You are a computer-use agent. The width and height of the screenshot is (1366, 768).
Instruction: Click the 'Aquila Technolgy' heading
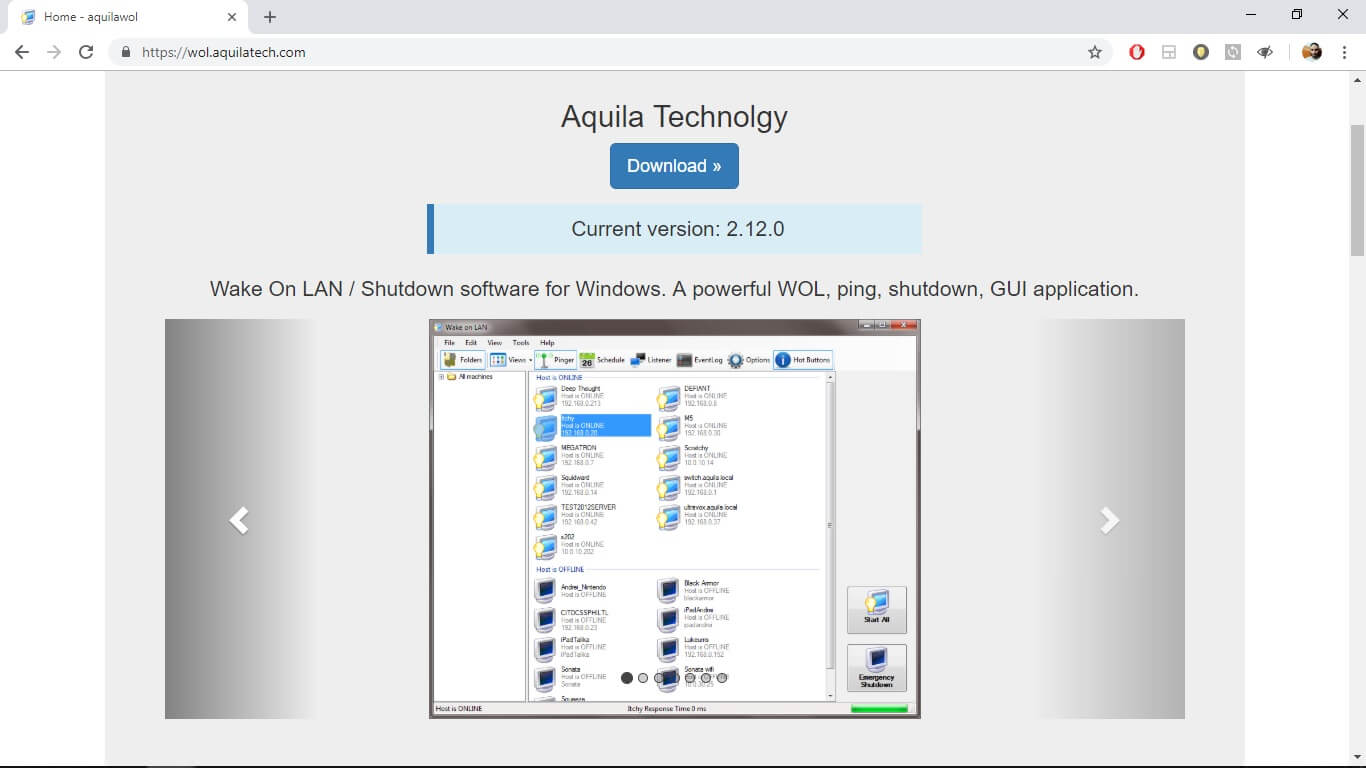(674, 117)
